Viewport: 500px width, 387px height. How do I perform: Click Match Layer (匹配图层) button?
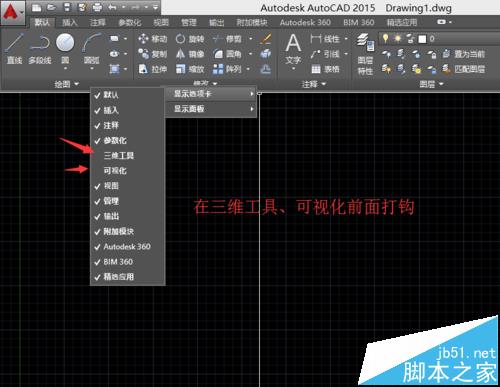tap(463, 69)
